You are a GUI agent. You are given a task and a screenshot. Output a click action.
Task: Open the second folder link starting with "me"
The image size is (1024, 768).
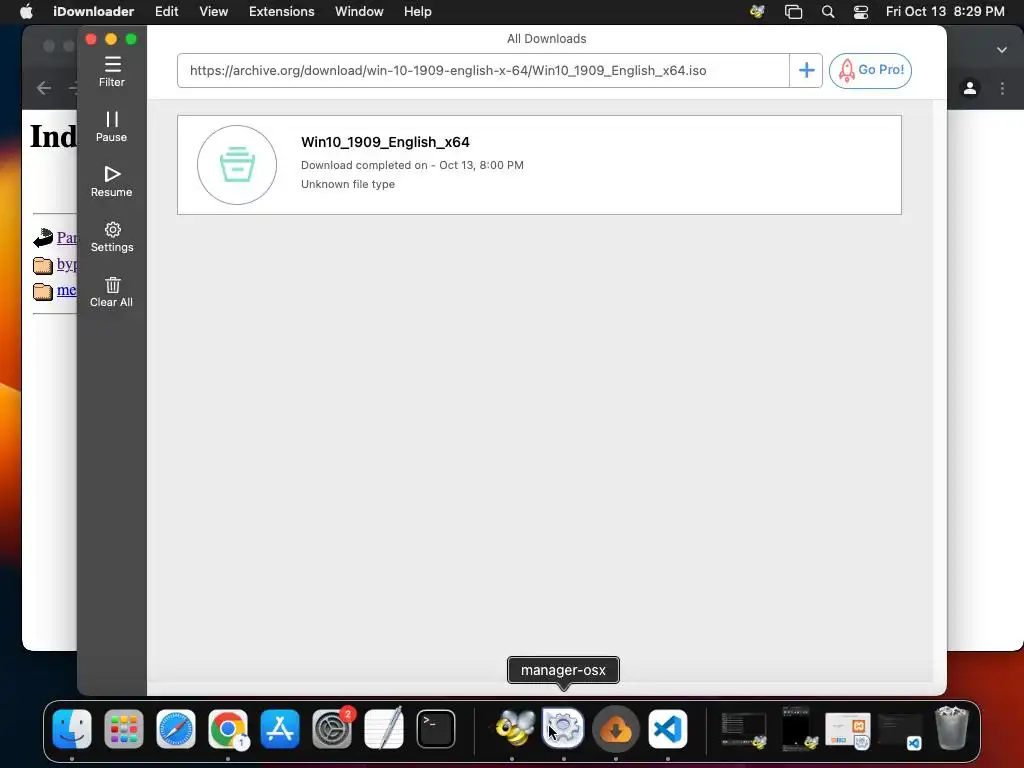[x=67, y=289]
